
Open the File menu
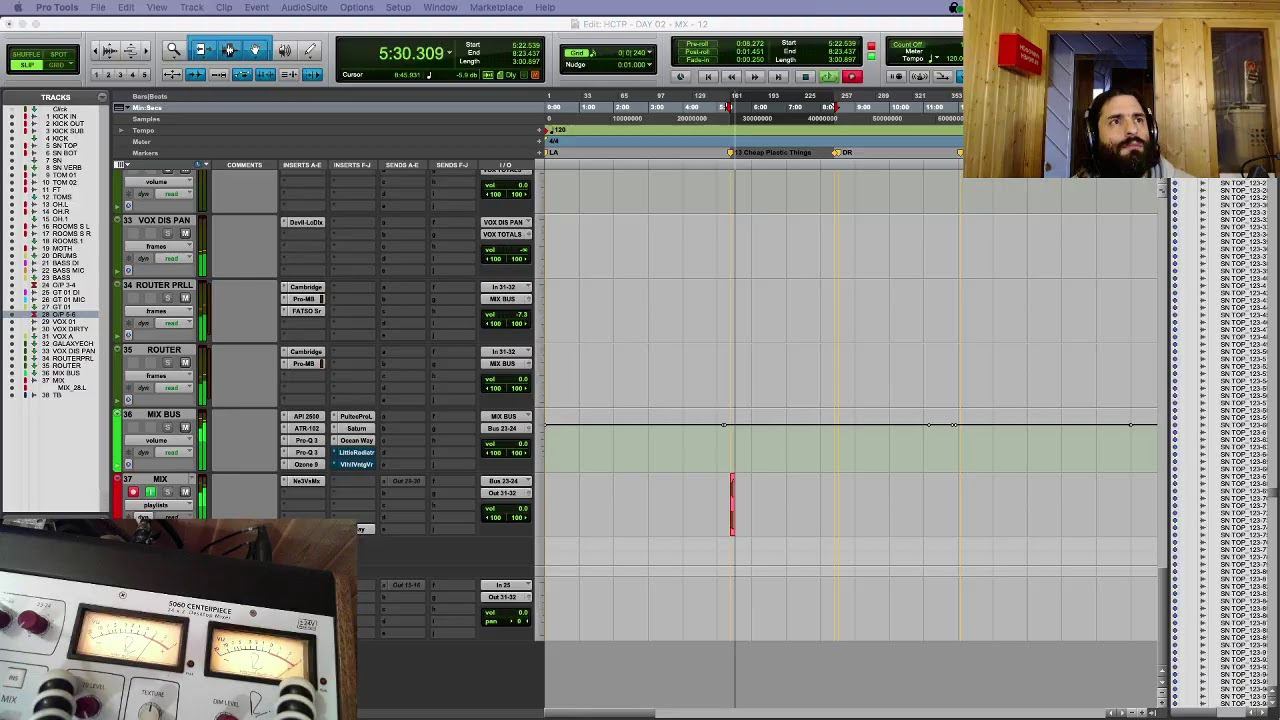(x=98, y=7)
